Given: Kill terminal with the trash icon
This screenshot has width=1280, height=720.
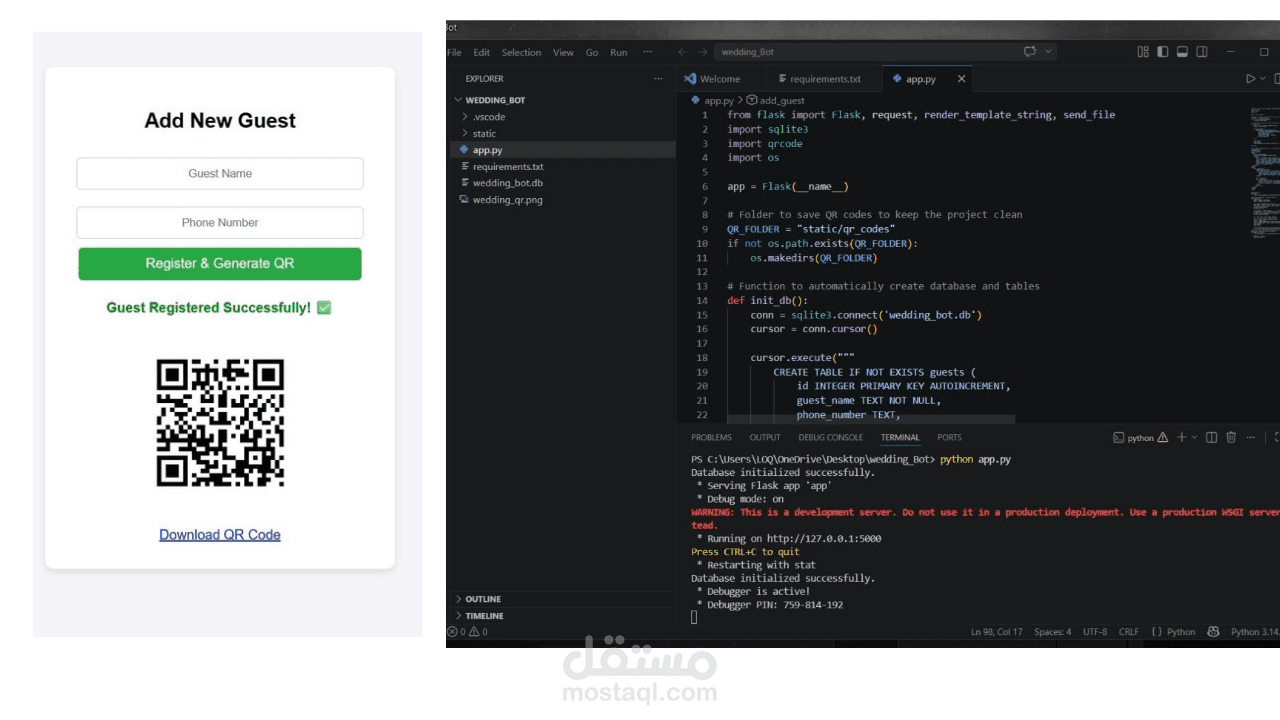Looking at the screenshot, I should click(1231, 437).
